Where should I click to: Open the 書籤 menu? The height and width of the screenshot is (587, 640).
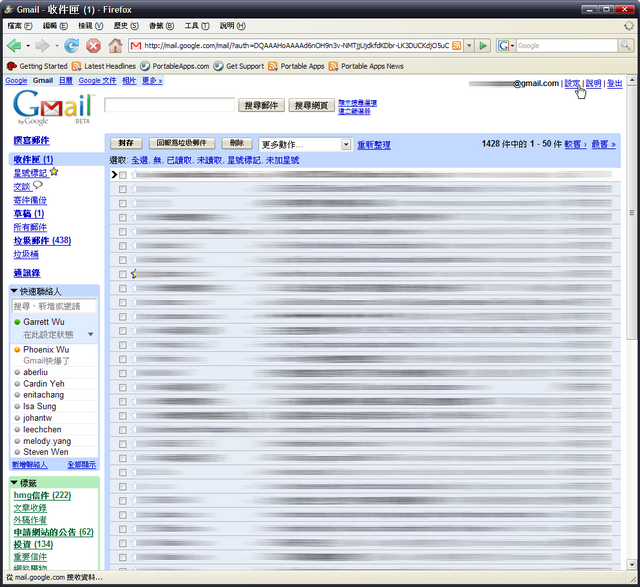[x=161, y=26]
